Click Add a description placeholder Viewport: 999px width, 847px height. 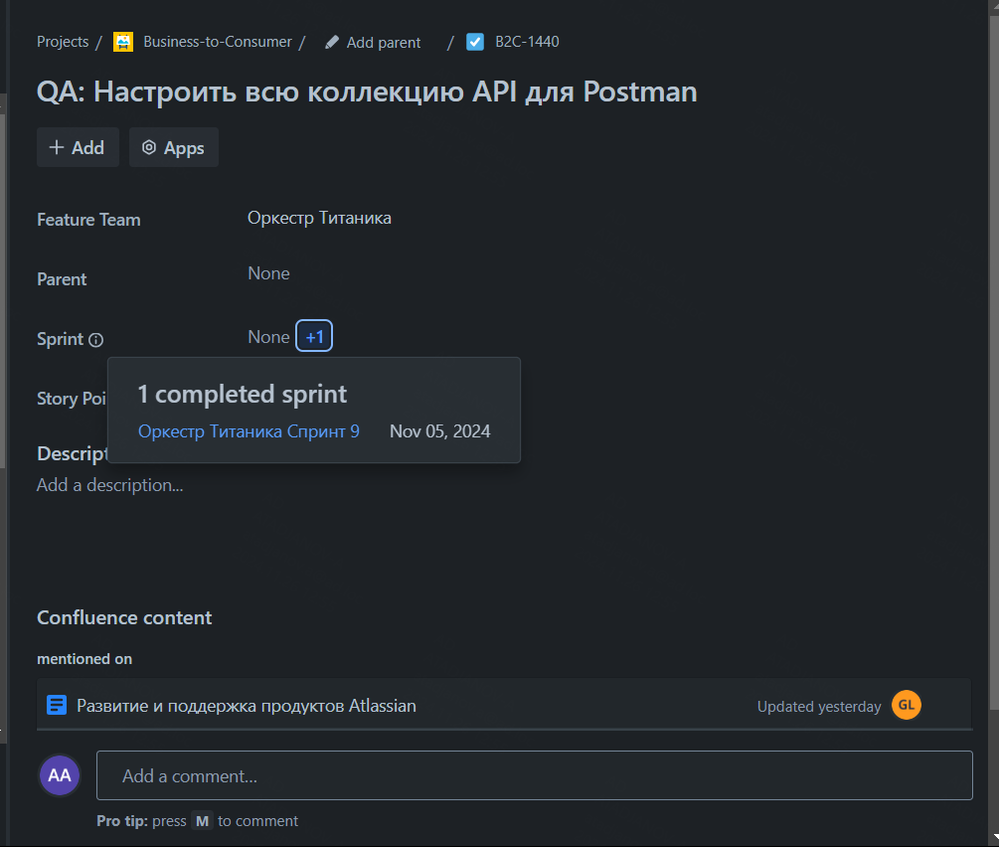click(110, 485)
